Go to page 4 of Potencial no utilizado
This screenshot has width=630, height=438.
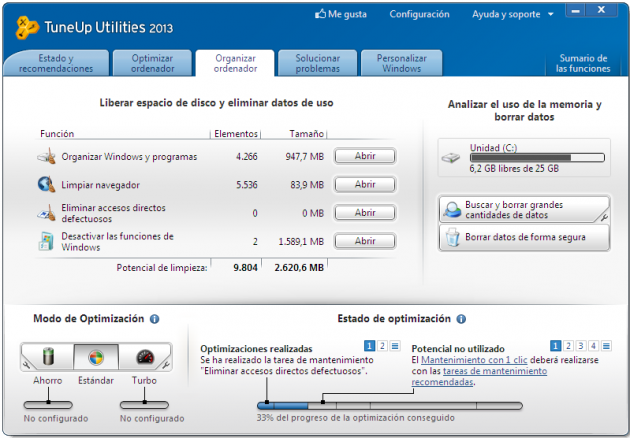tap(593, 346)
